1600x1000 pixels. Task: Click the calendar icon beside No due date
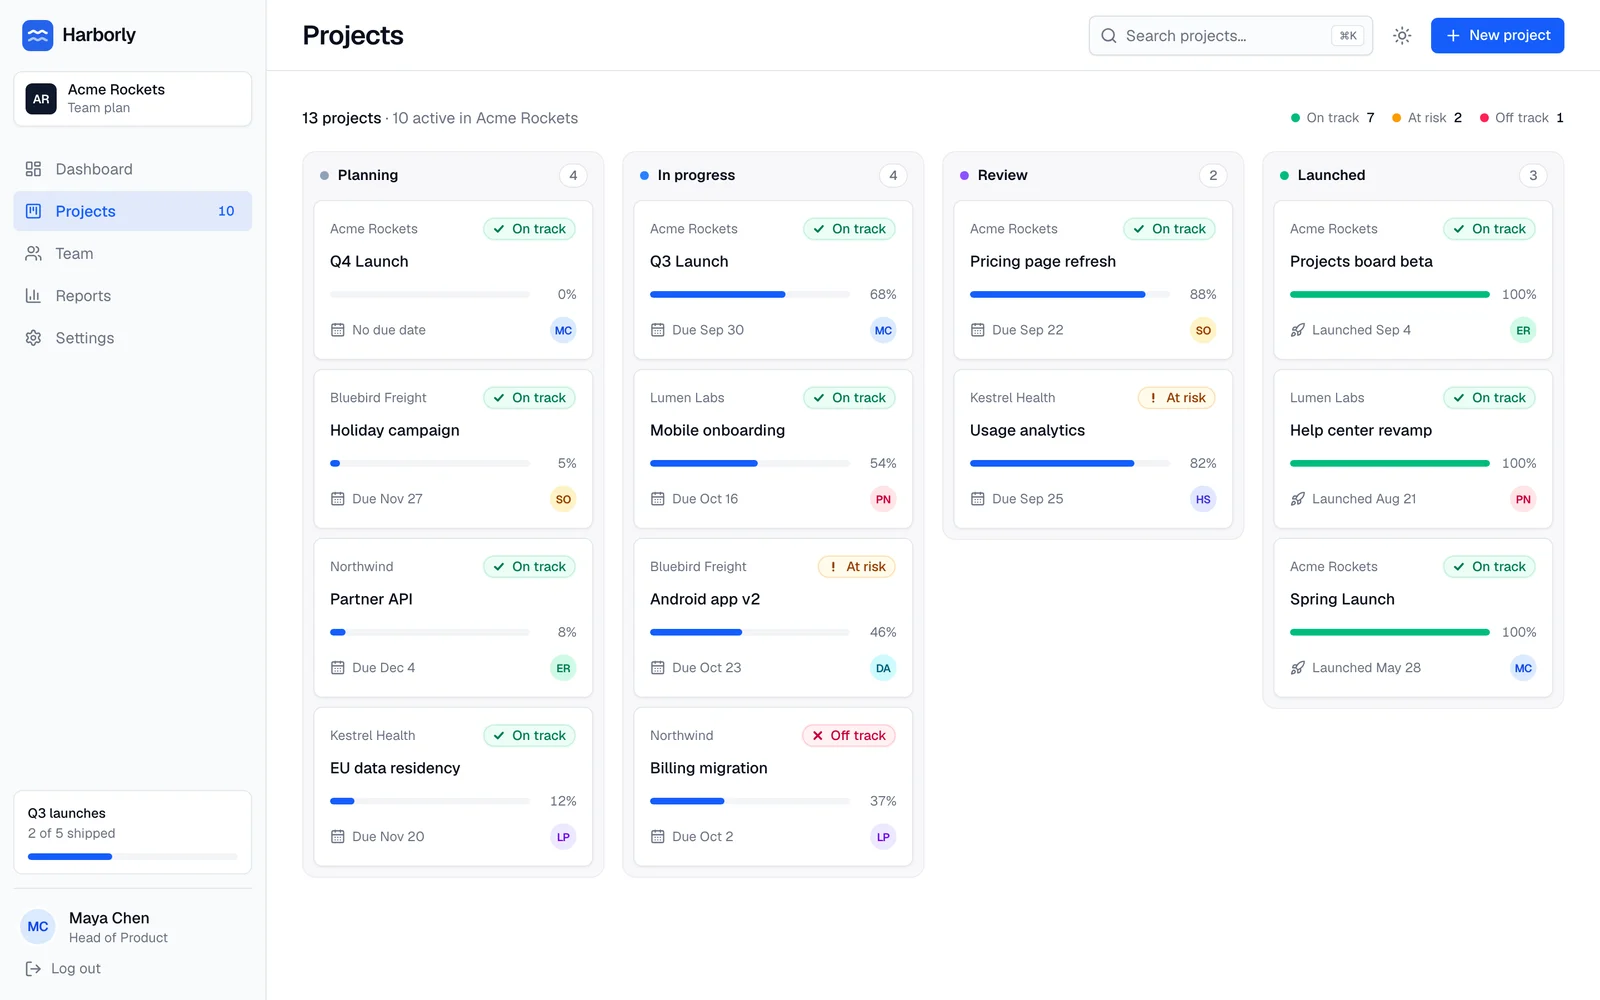point(338,330)
